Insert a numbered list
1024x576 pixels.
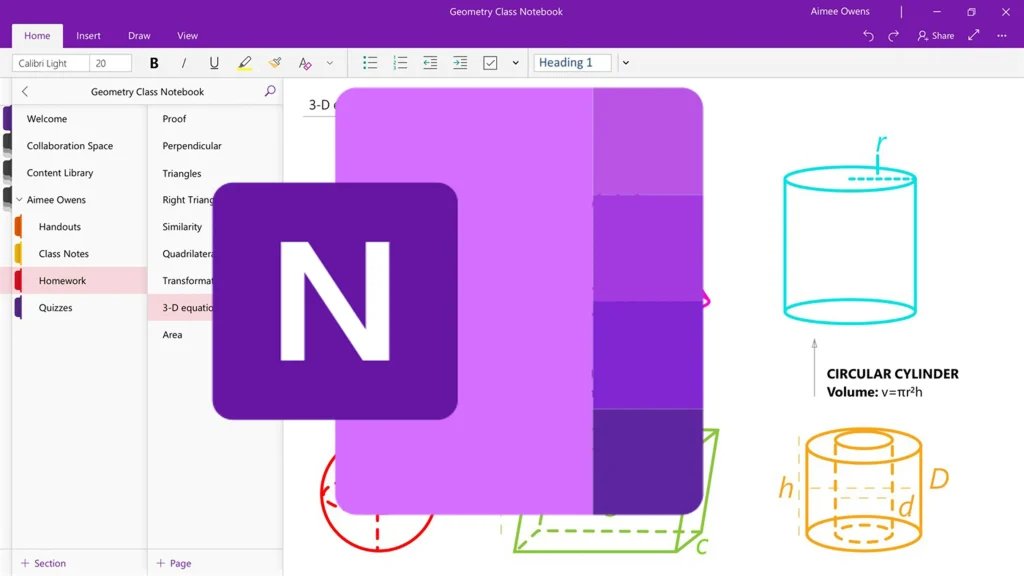[x=400, y=63]
